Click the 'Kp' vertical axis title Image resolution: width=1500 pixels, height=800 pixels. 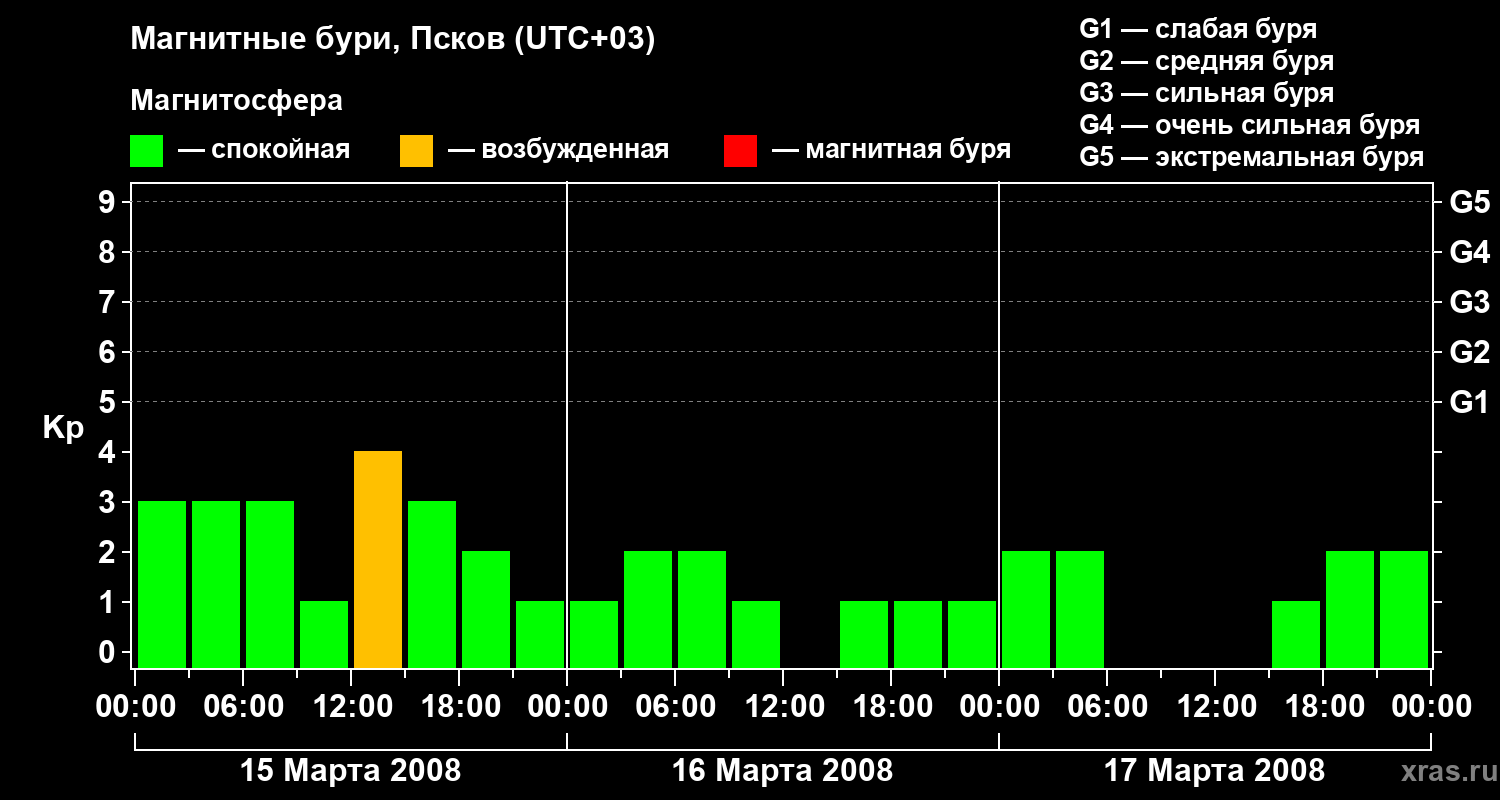tap(63, 428)
